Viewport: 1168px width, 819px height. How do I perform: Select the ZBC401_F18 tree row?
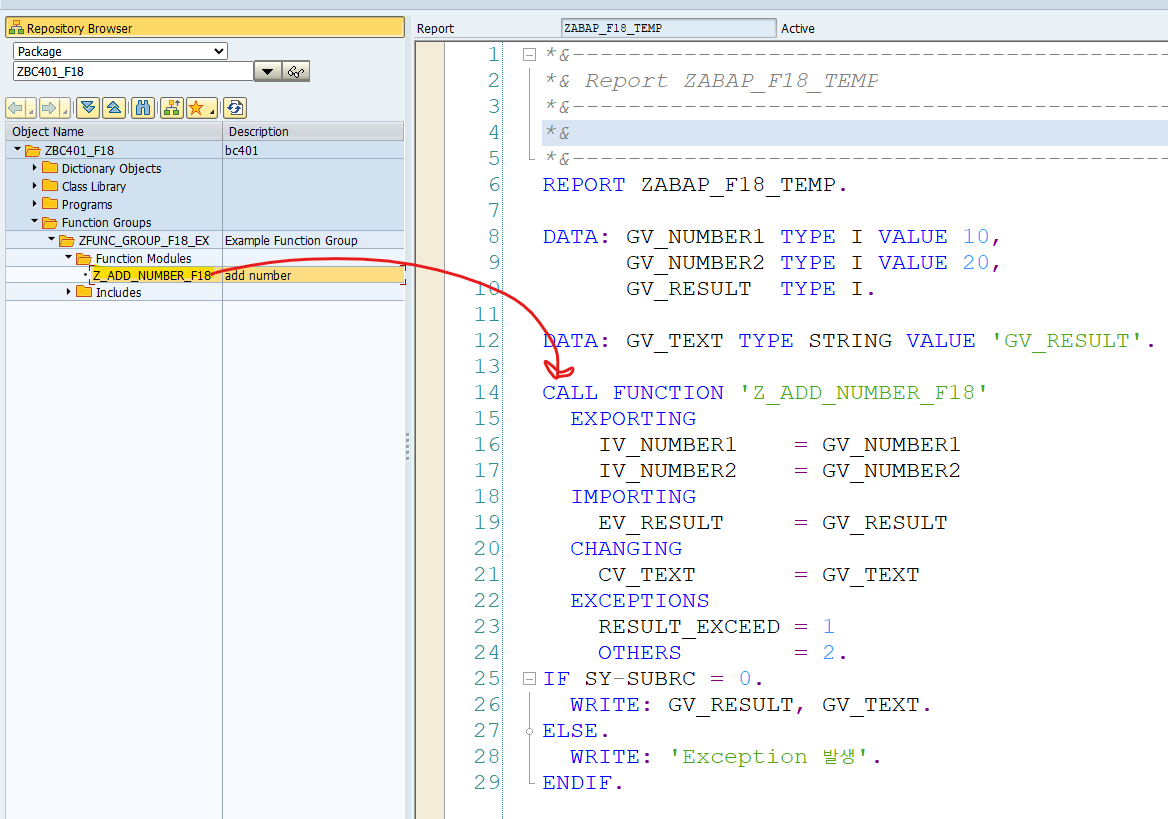coord(205,150)
